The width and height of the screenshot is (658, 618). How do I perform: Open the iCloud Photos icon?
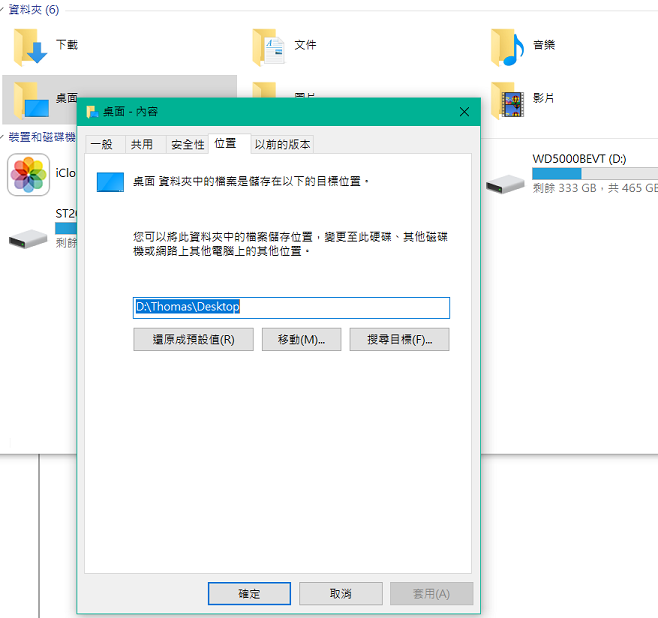[29, 175]
